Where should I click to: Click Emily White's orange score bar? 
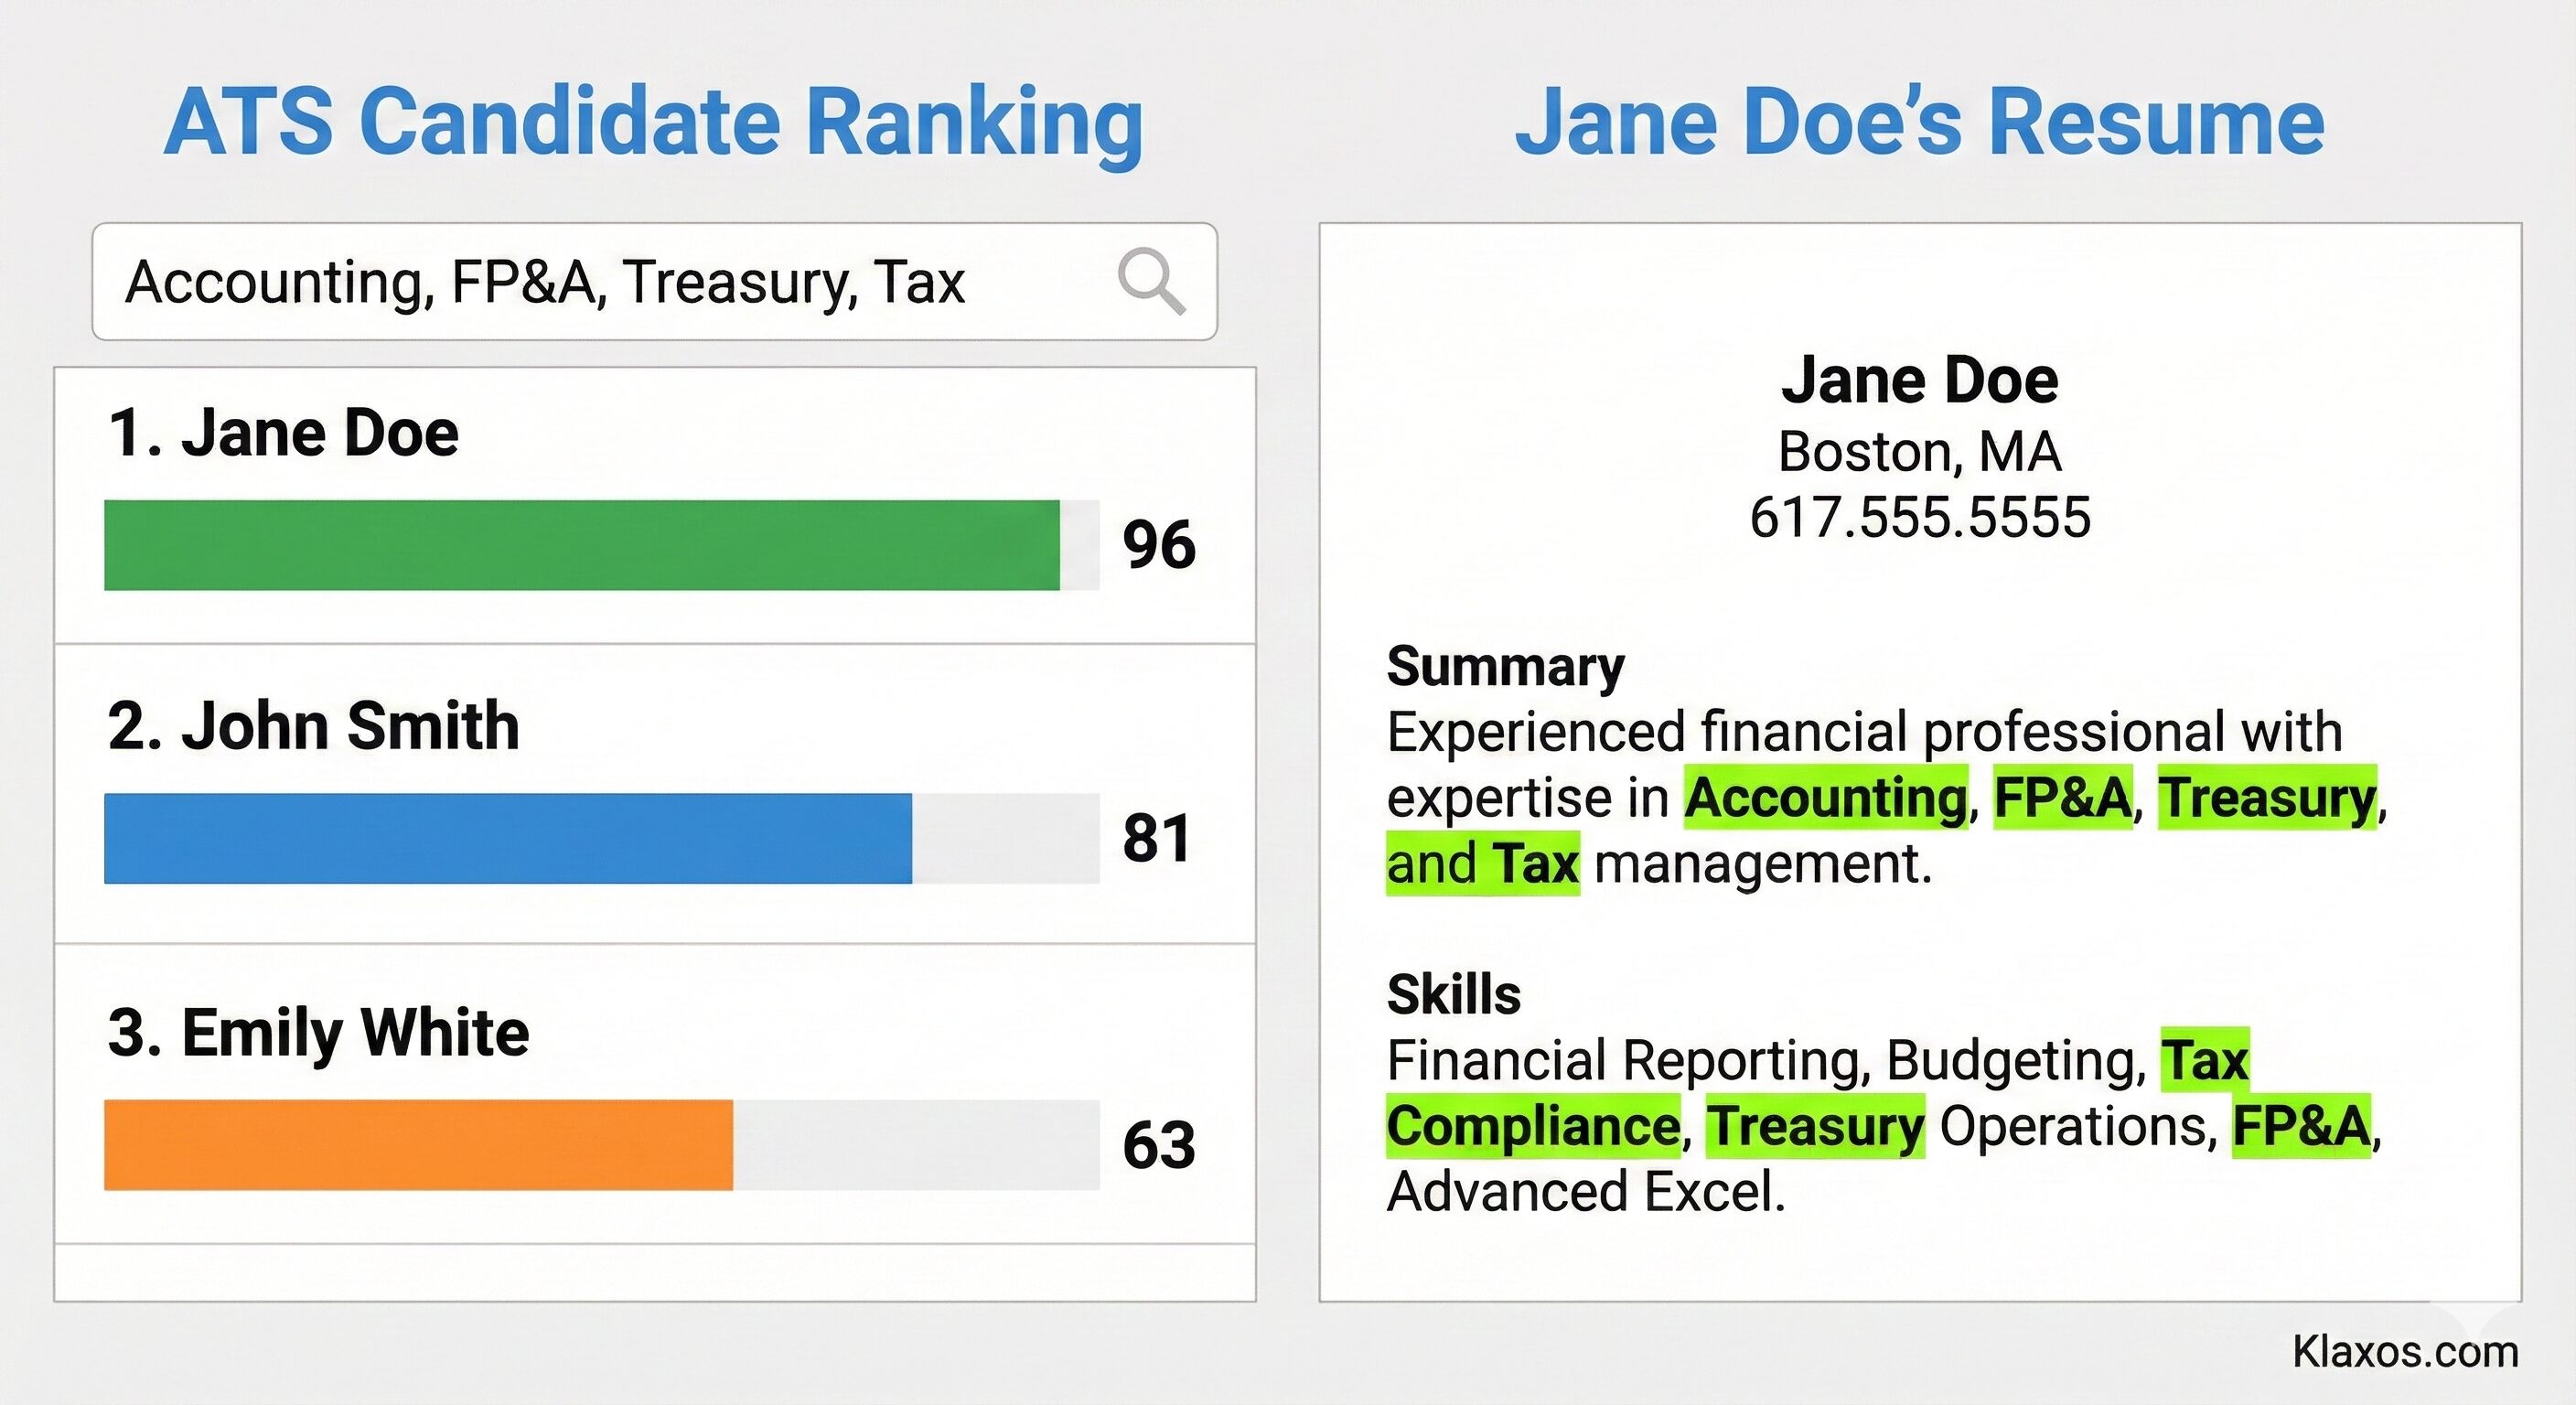[x=418, y=1145]
